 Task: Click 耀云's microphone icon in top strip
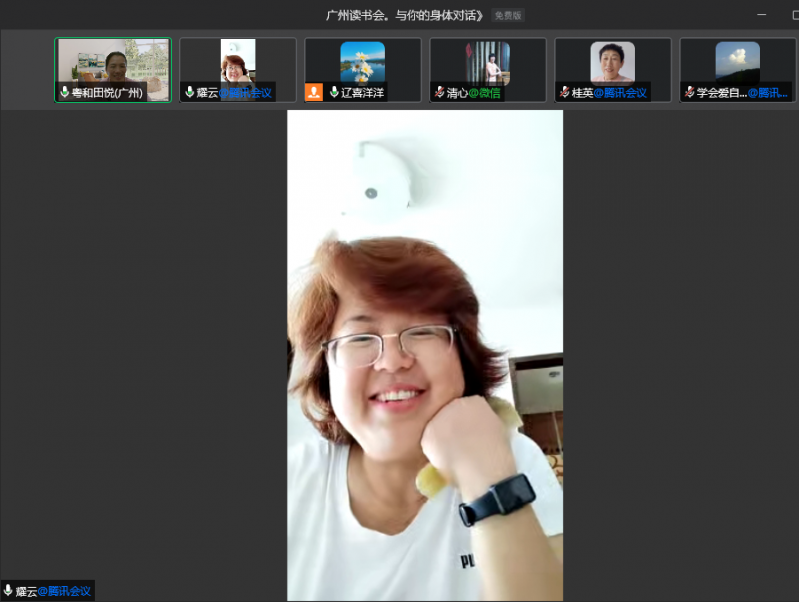tap(189, 92)
